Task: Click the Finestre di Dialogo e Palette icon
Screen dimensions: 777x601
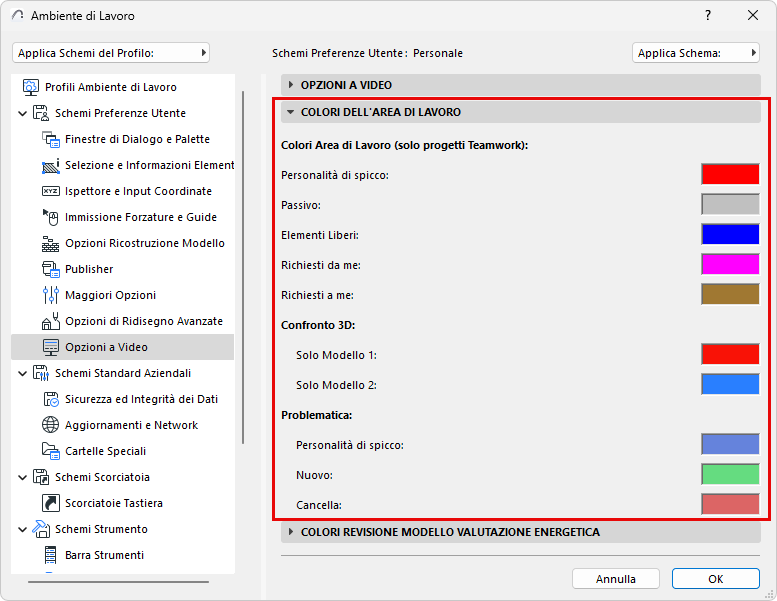Action: (51, 139)
